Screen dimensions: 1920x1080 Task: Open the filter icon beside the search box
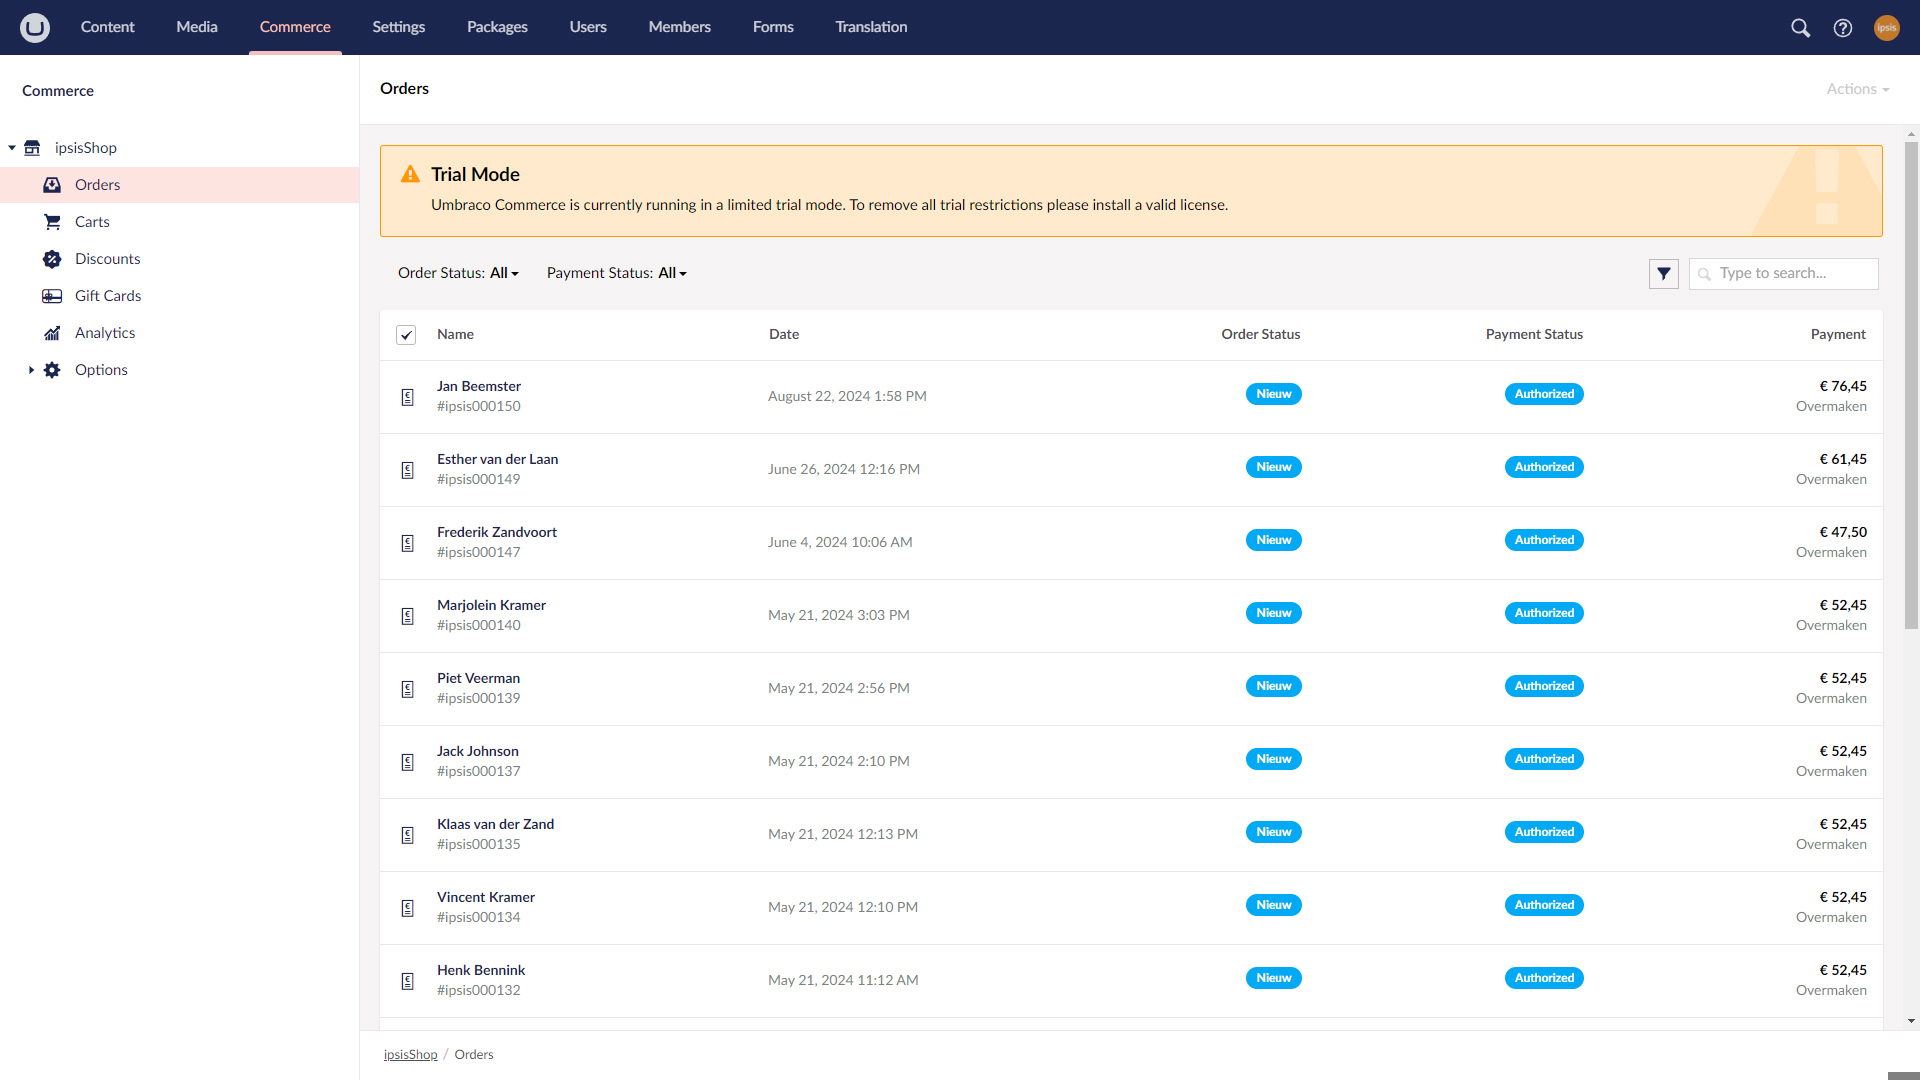(x=1663, y=273)
